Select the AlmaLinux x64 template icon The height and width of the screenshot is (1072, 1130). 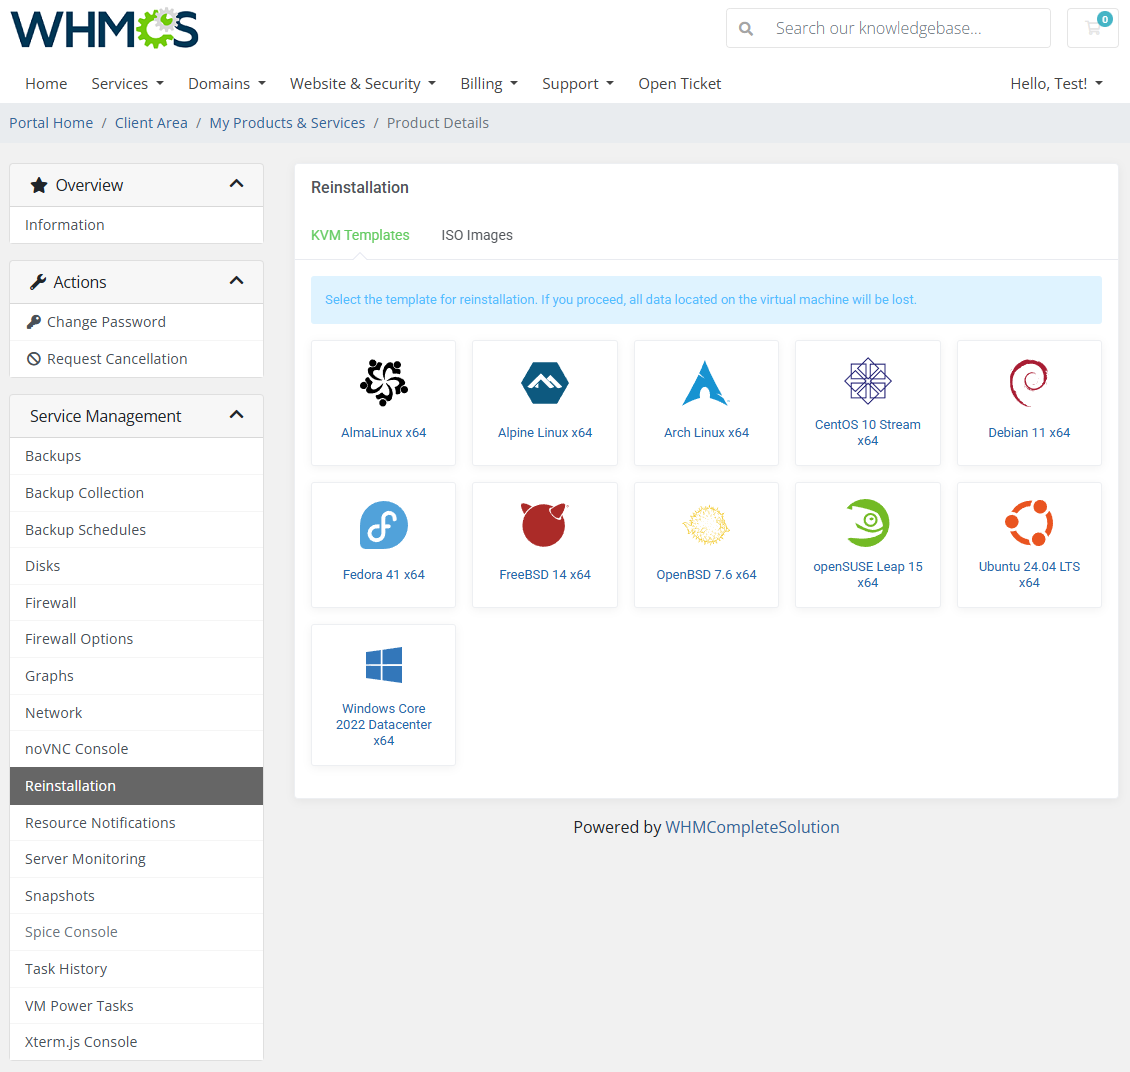tap(383, 382)
